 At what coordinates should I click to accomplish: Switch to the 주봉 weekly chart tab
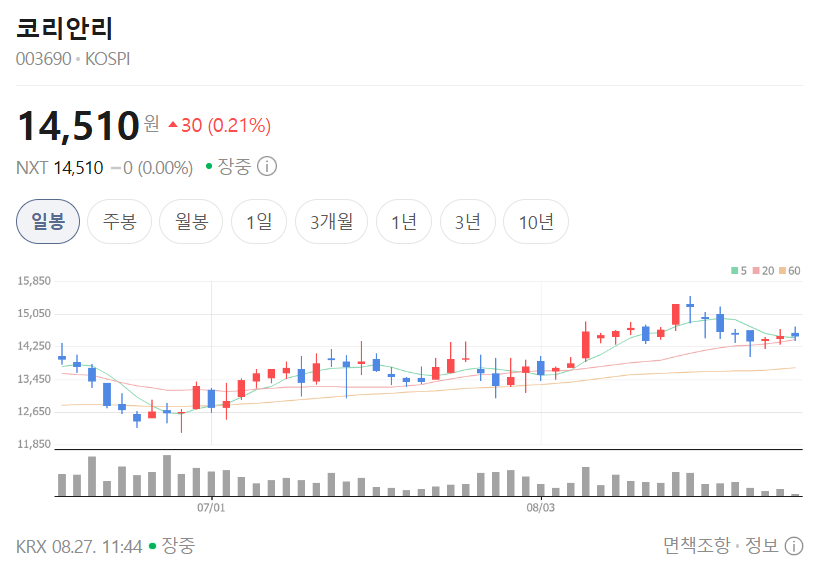click(120, 221)
